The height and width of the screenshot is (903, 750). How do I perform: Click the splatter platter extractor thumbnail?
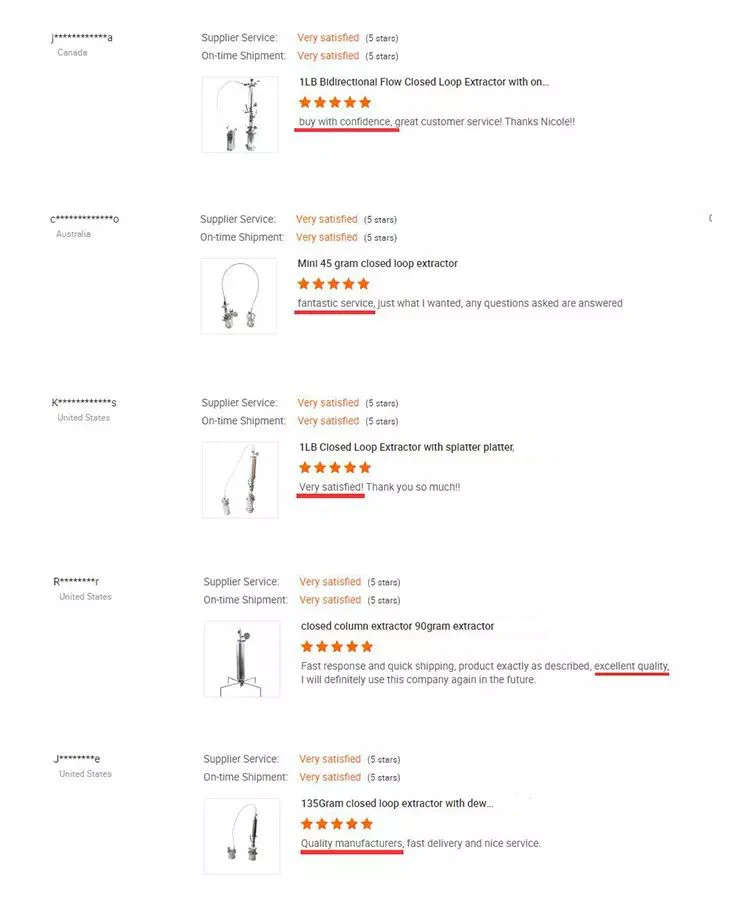[240, 480]
